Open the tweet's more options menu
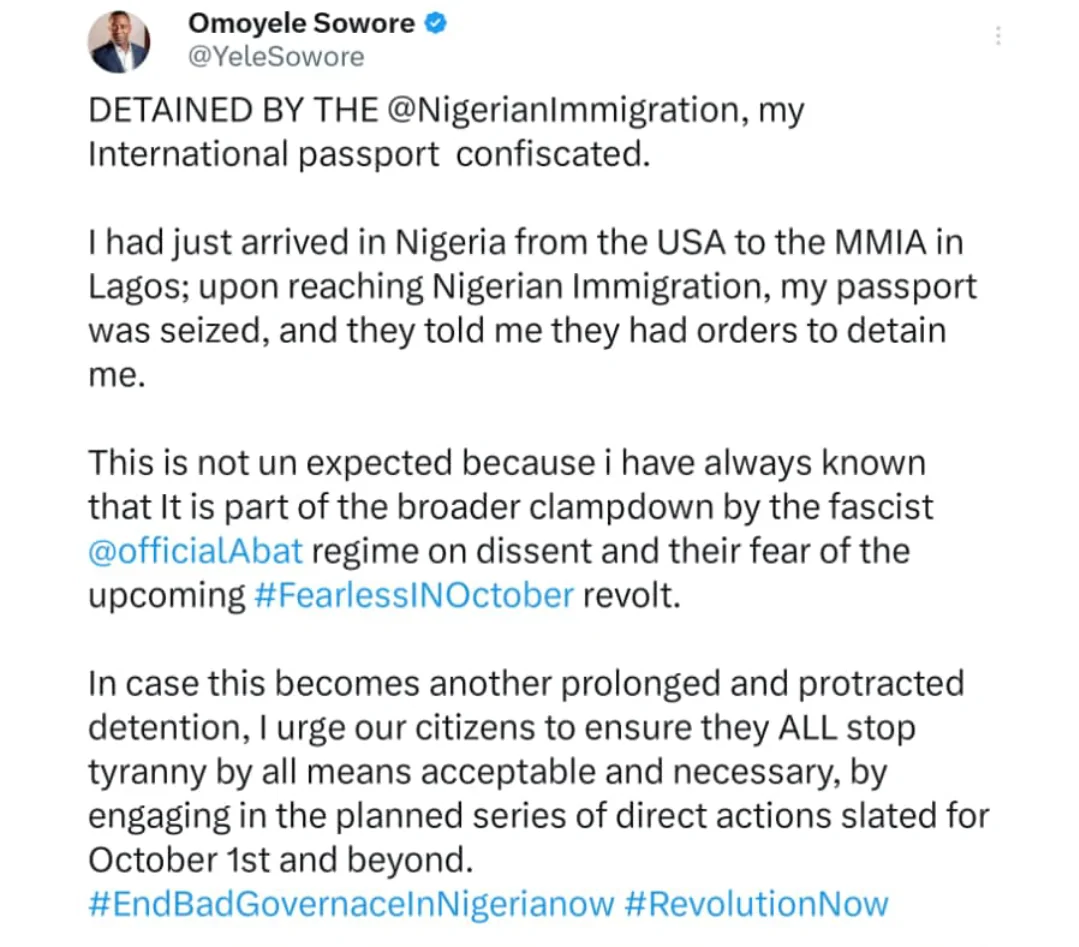 coord(996,37)
